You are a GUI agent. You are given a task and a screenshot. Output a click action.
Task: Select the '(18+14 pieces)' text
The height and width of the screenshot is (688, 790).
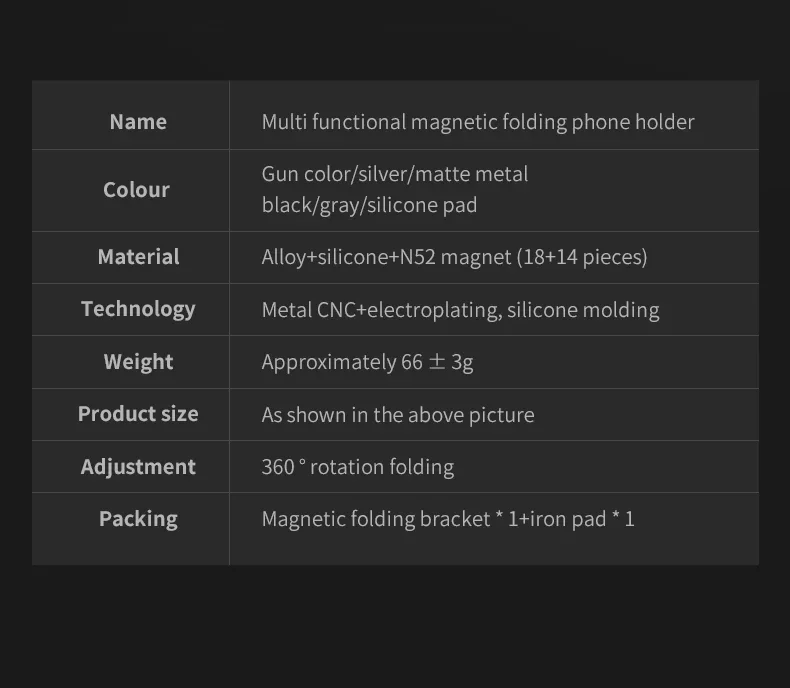click(581, 257)
